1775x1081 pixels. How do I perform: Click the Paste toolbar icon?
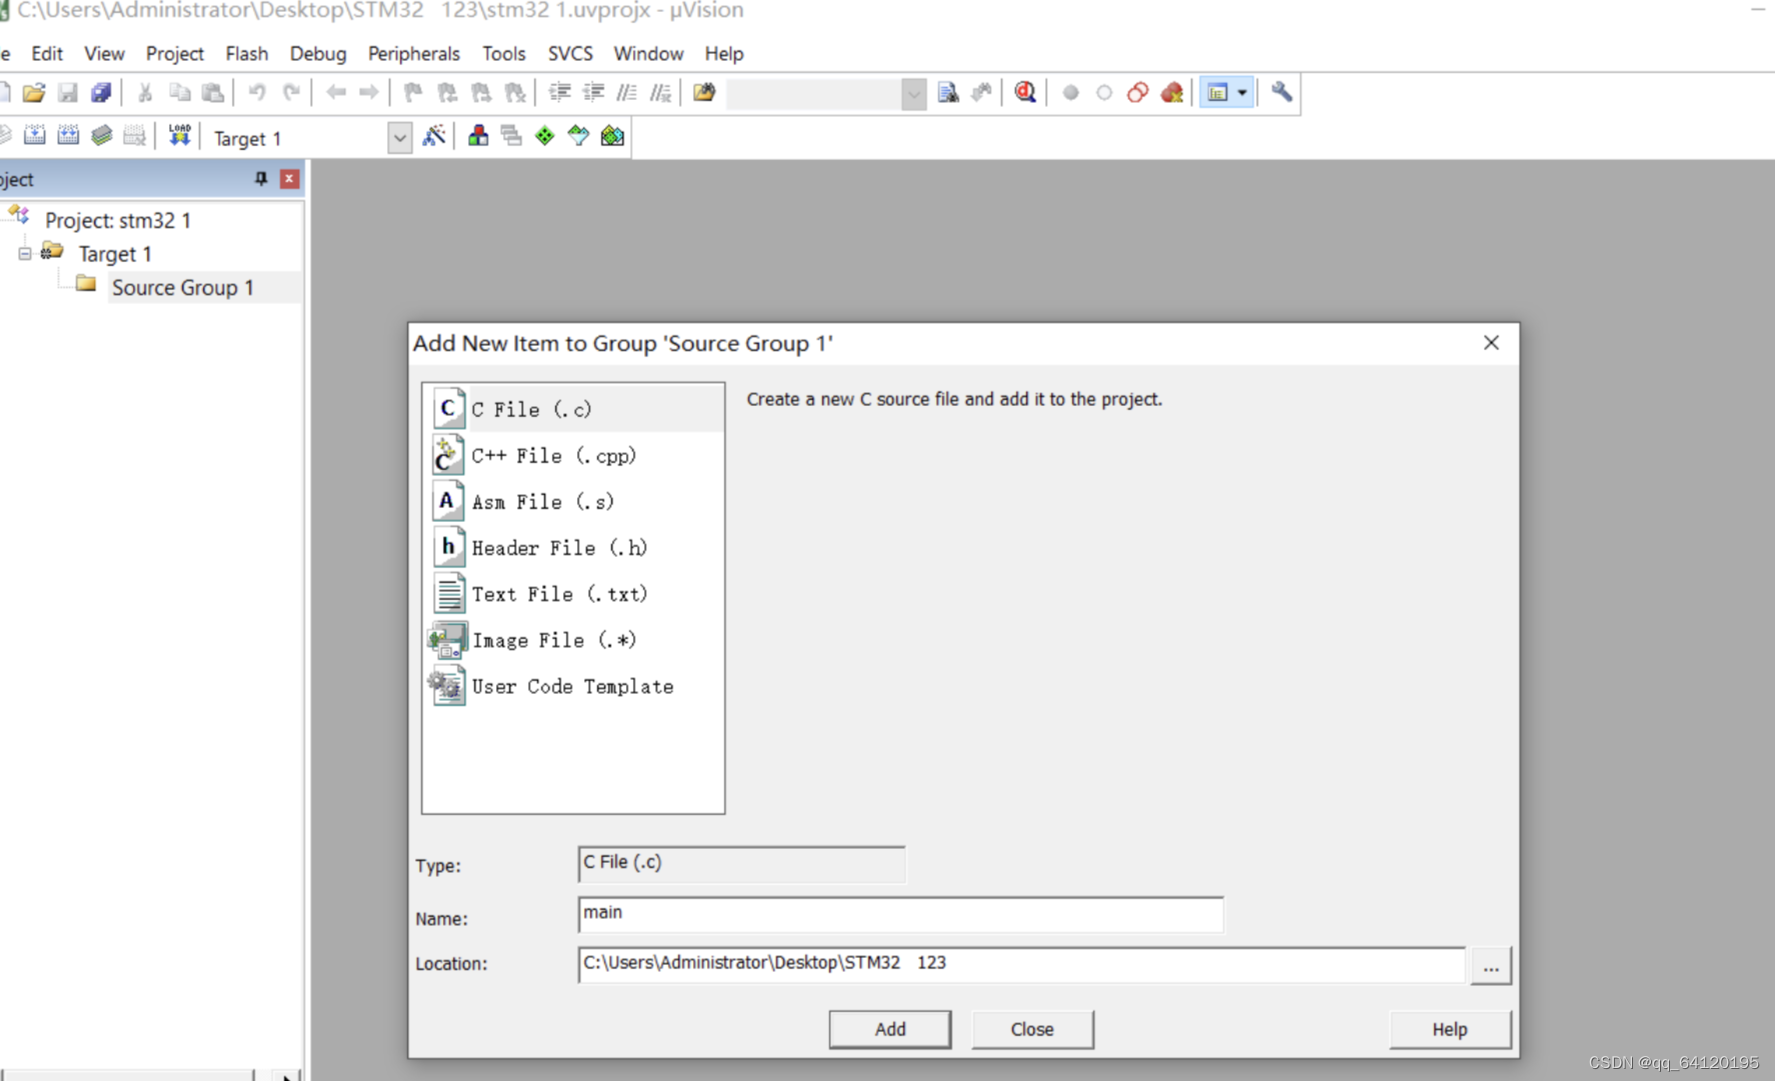tap(213, 93)
